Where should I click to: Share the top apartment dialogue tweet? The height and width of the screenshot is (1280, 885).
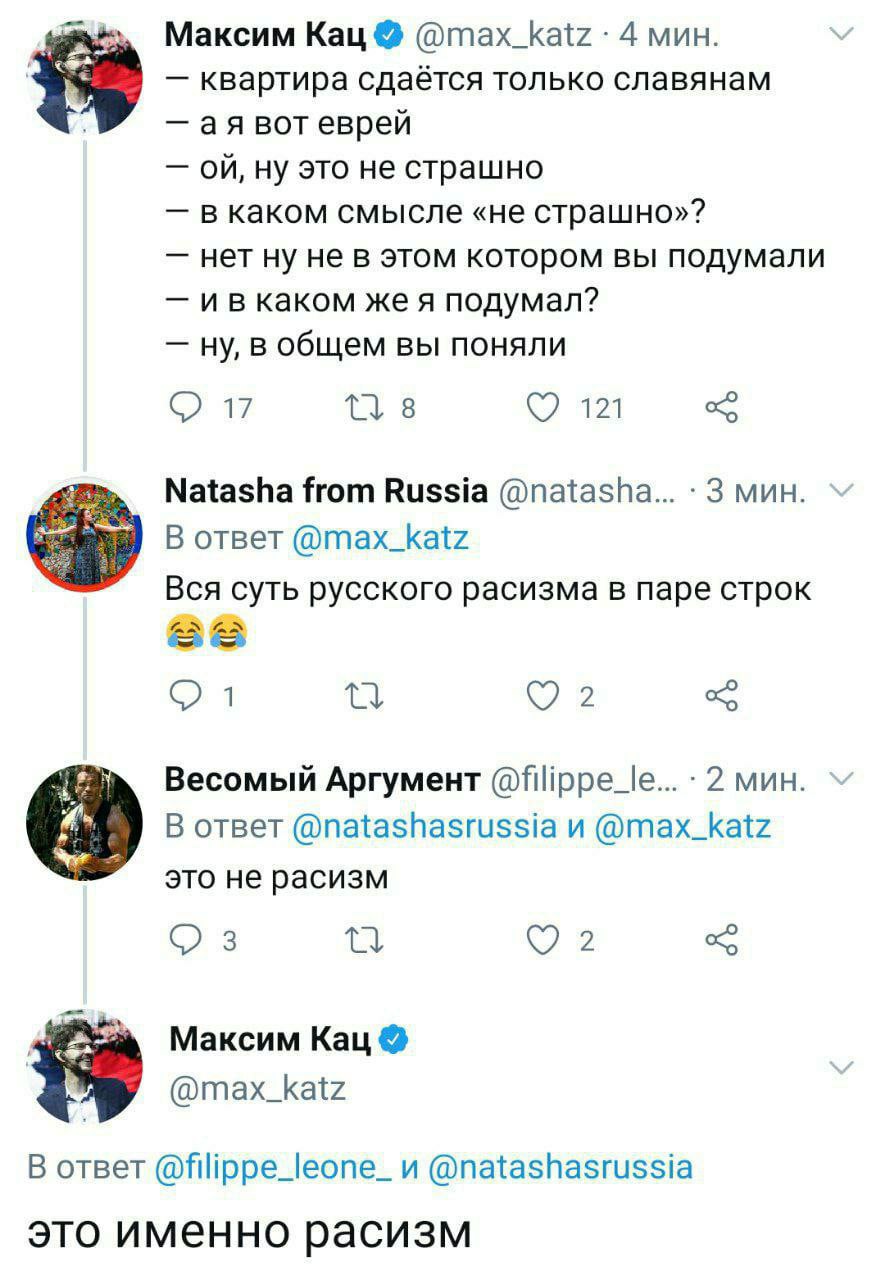720,407
